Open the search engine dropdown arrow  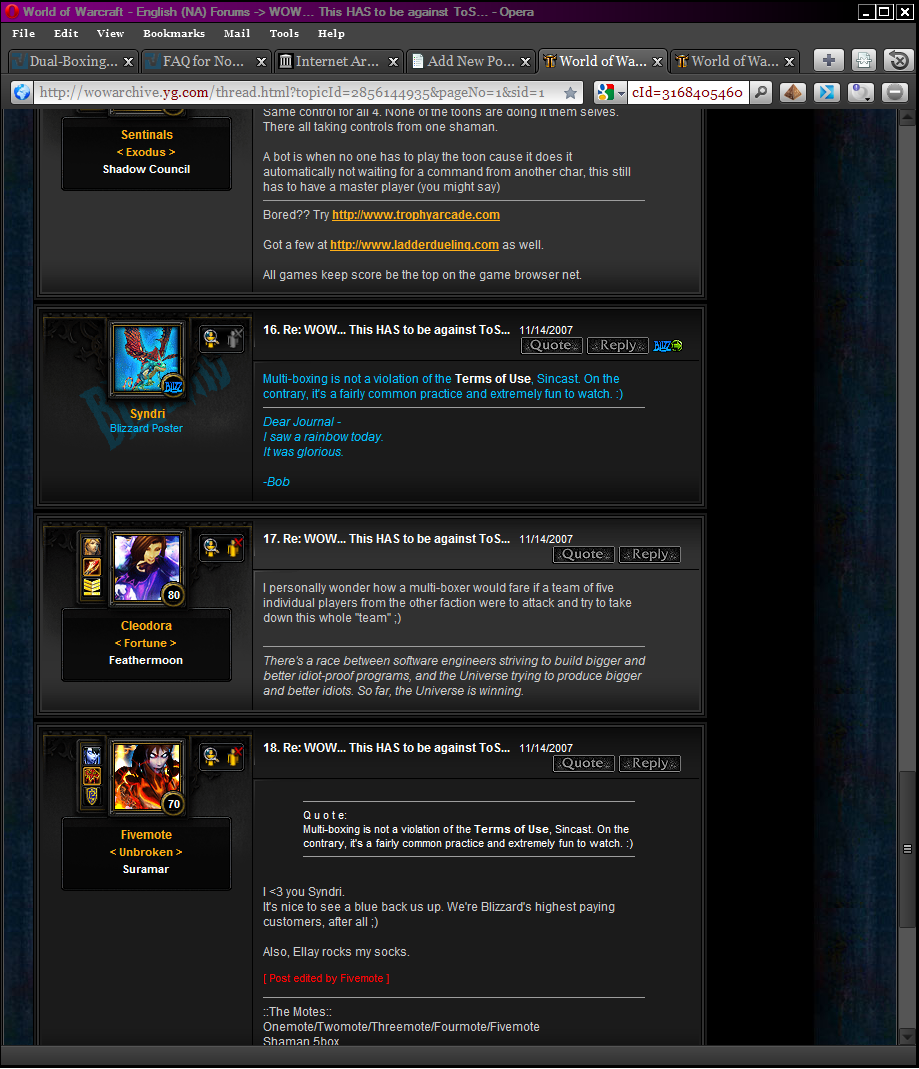[x=621, y=93]
